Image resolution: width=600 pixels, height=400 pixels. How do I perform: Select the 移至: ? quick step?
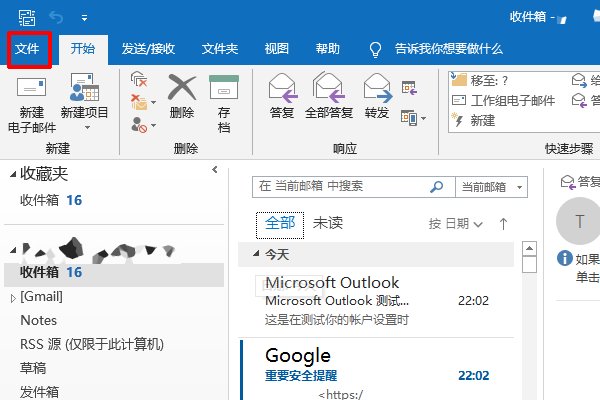pos(479,80)
